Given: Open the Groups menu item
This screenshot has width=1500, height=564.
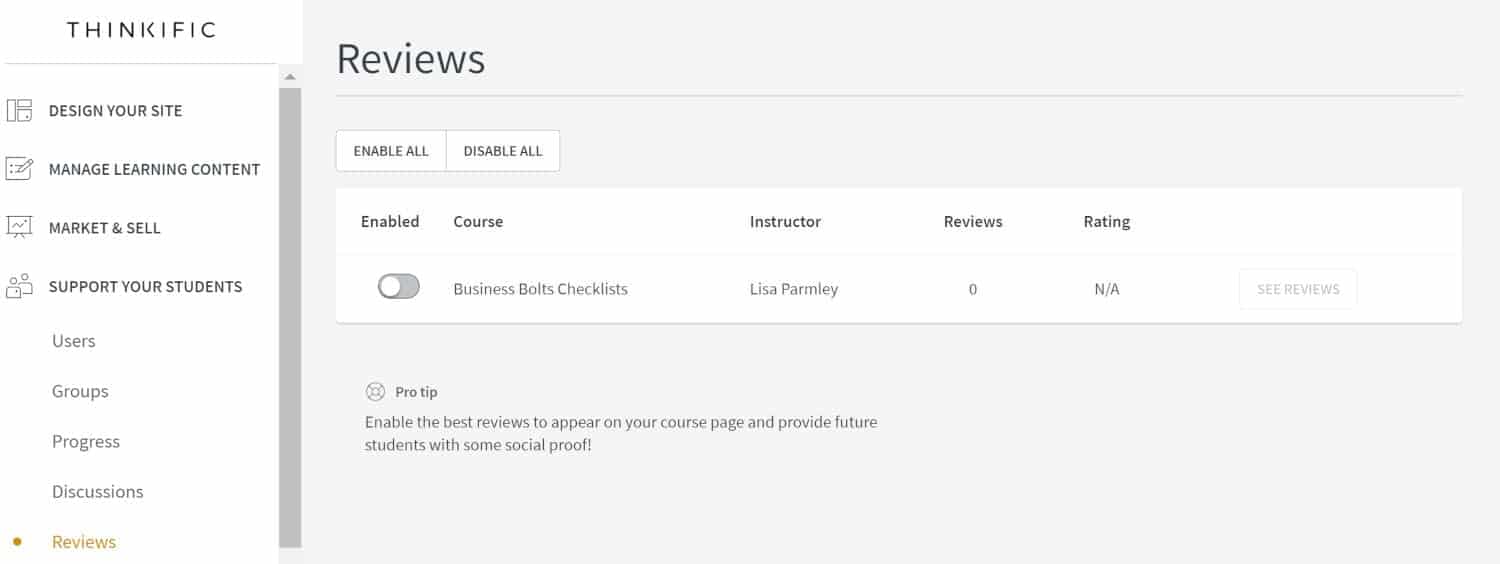Looking at the screenshot, I should coord(80,391).
